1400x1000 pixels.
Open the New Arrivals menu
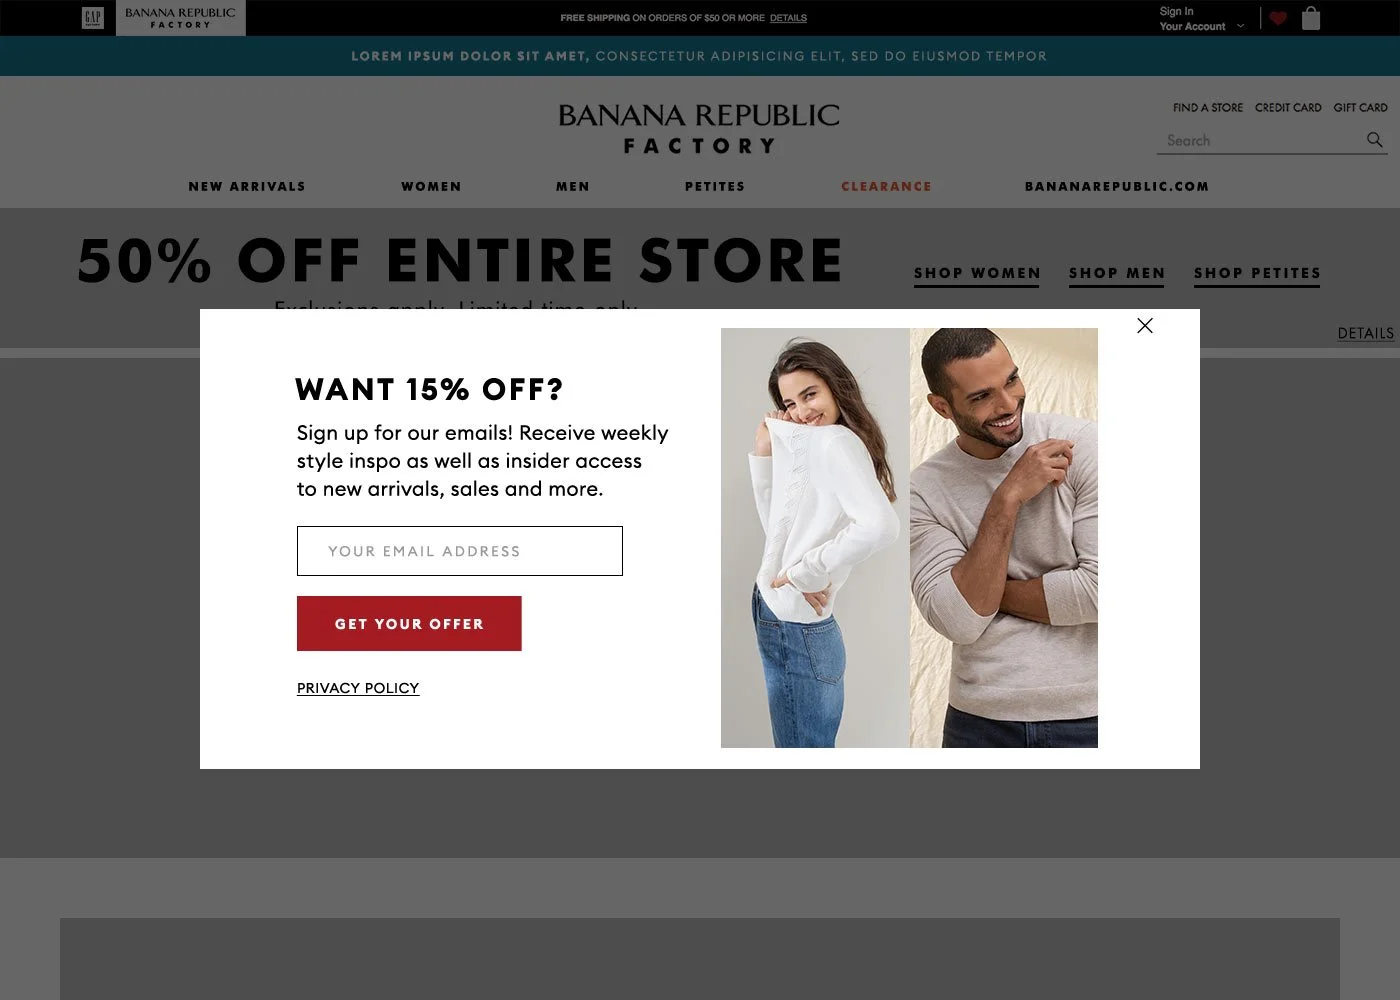[x=247, y=186]
